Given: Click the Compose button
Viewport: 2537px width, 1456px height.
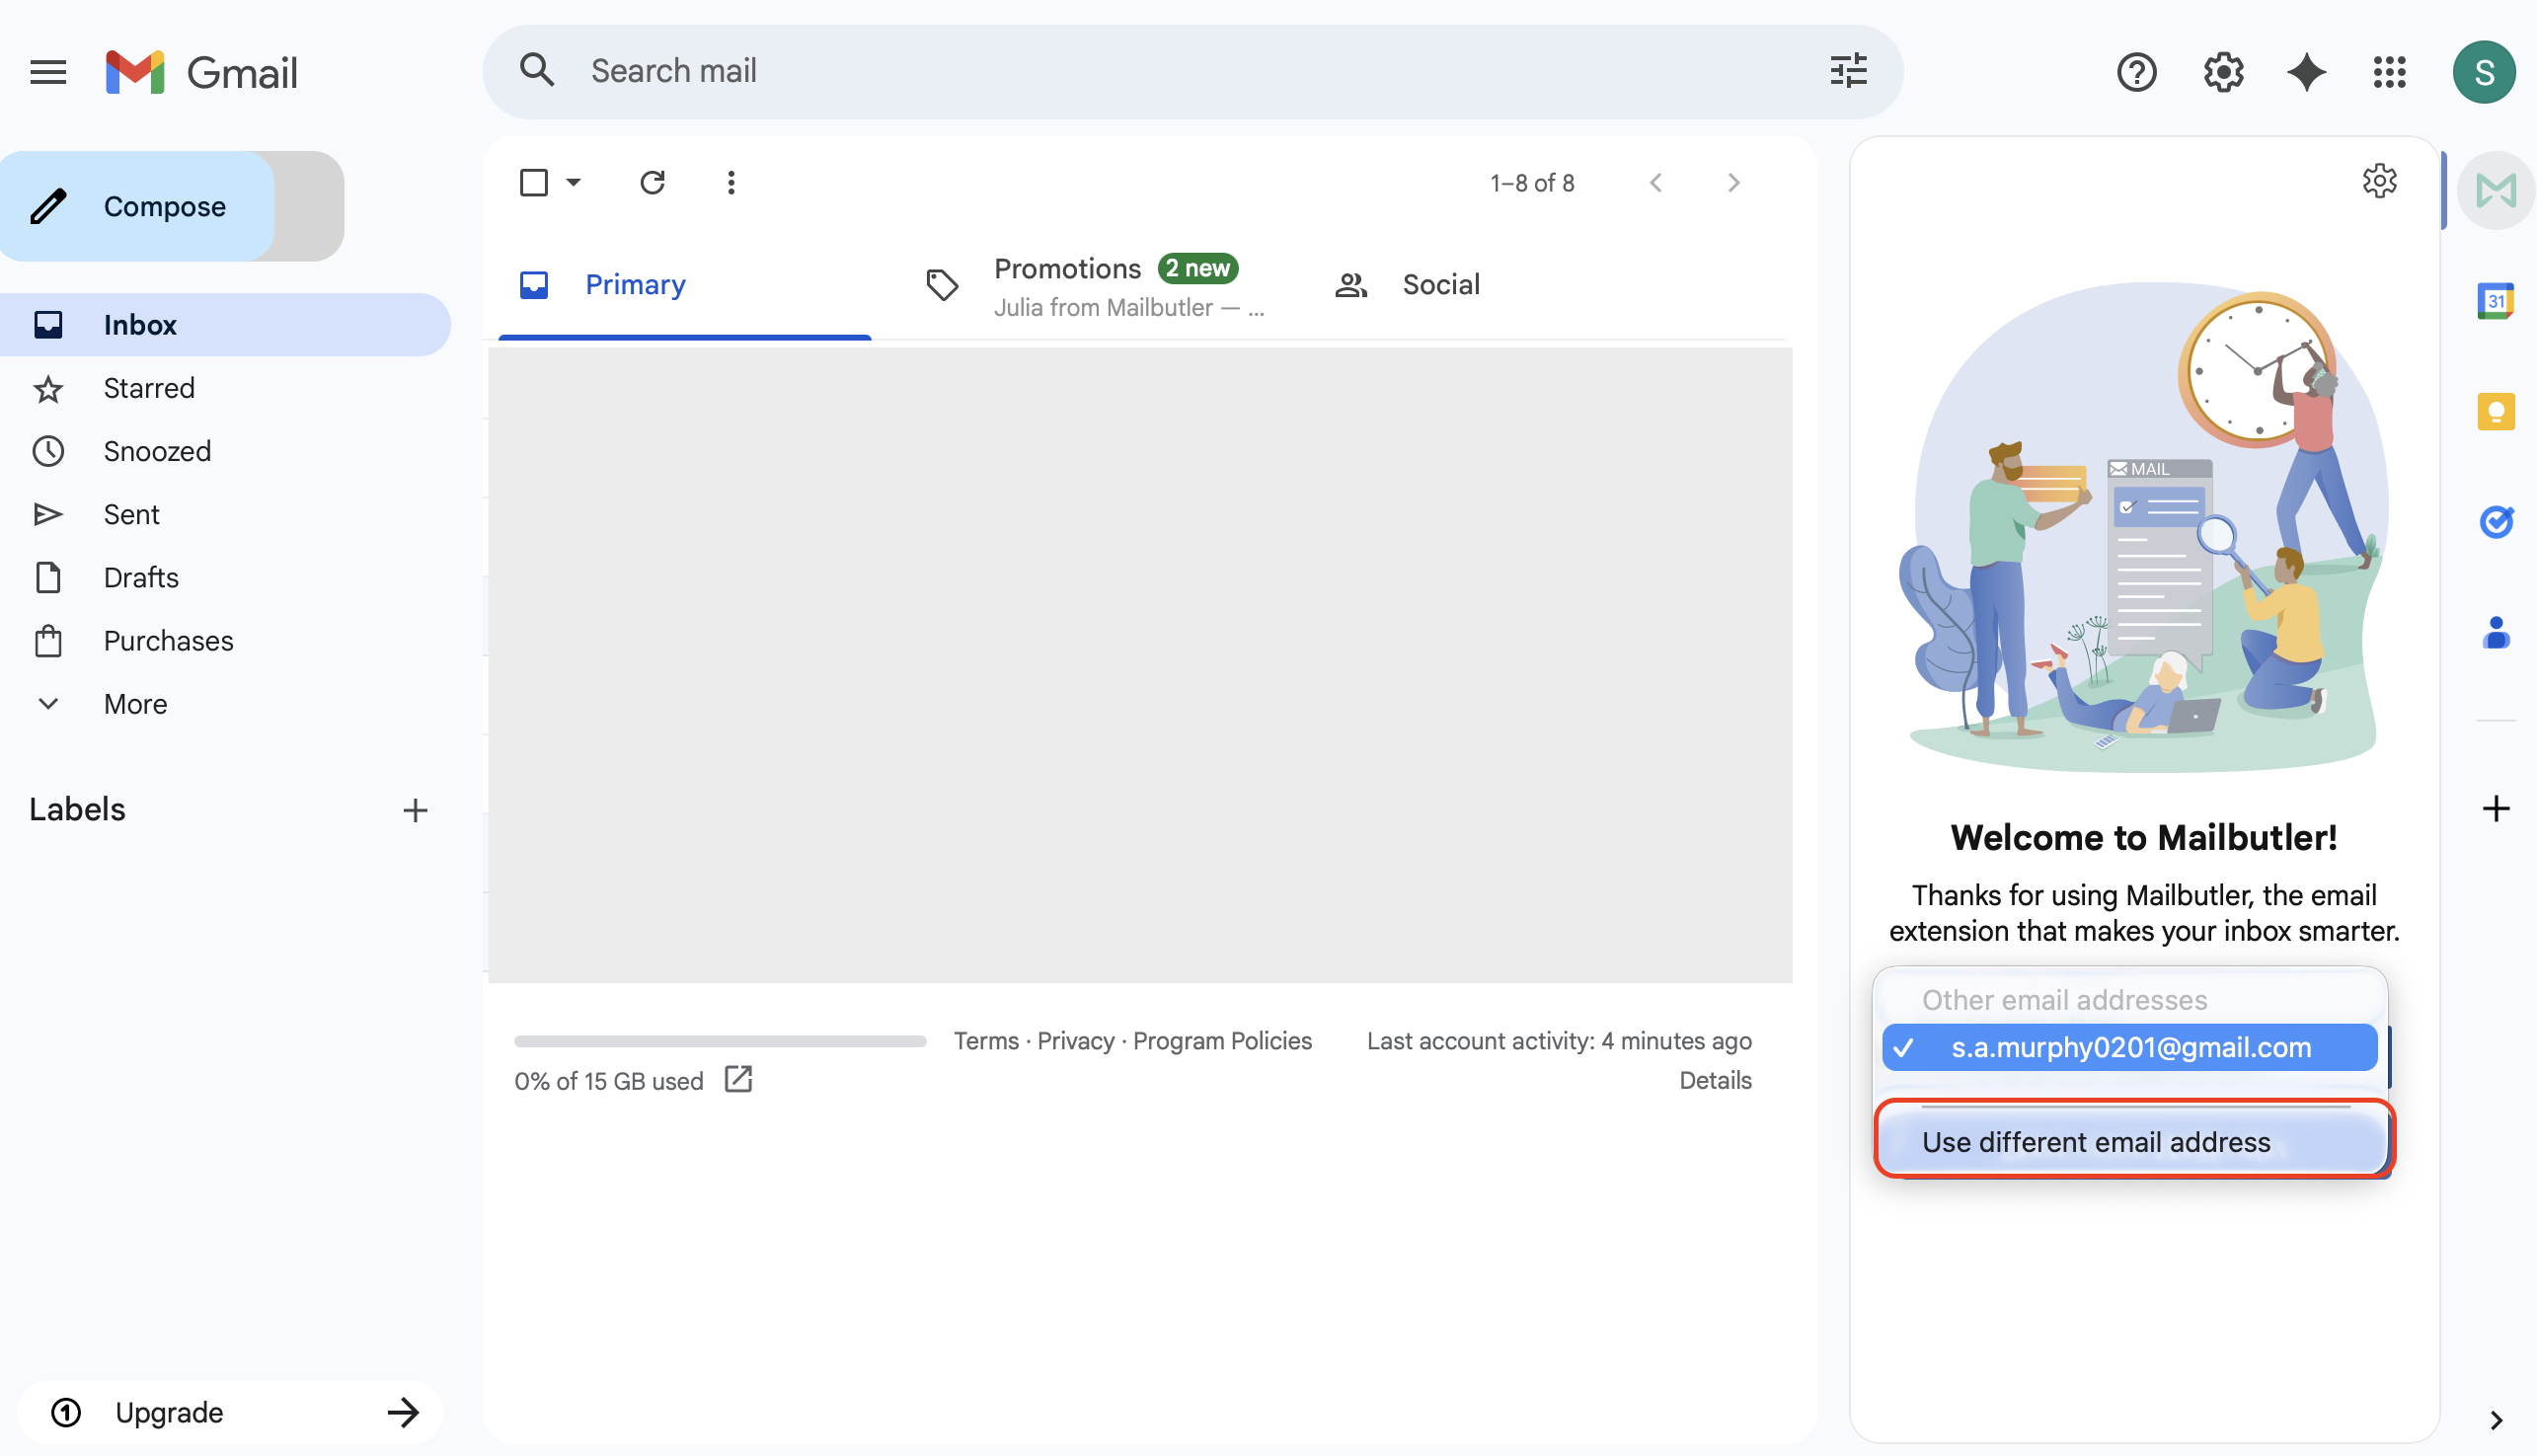Looking at the screenshot, I should [137, 206].
